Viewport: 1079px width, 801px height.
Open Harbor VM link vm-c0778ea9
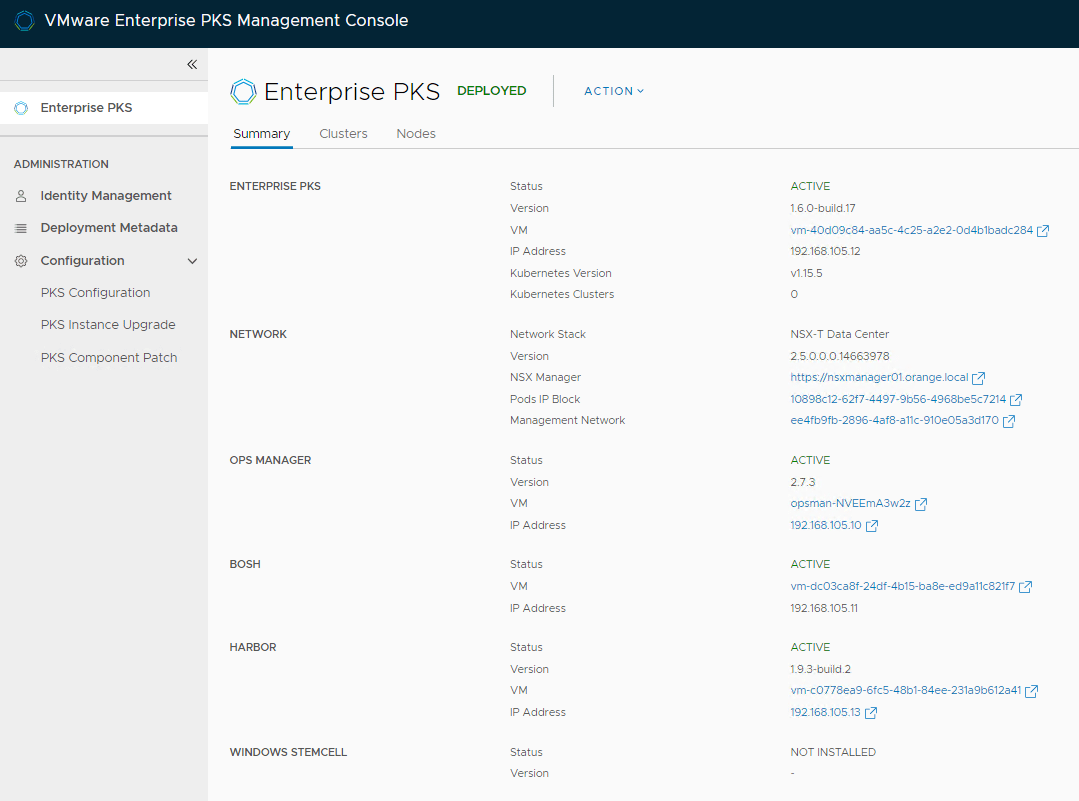click(906, 690)
